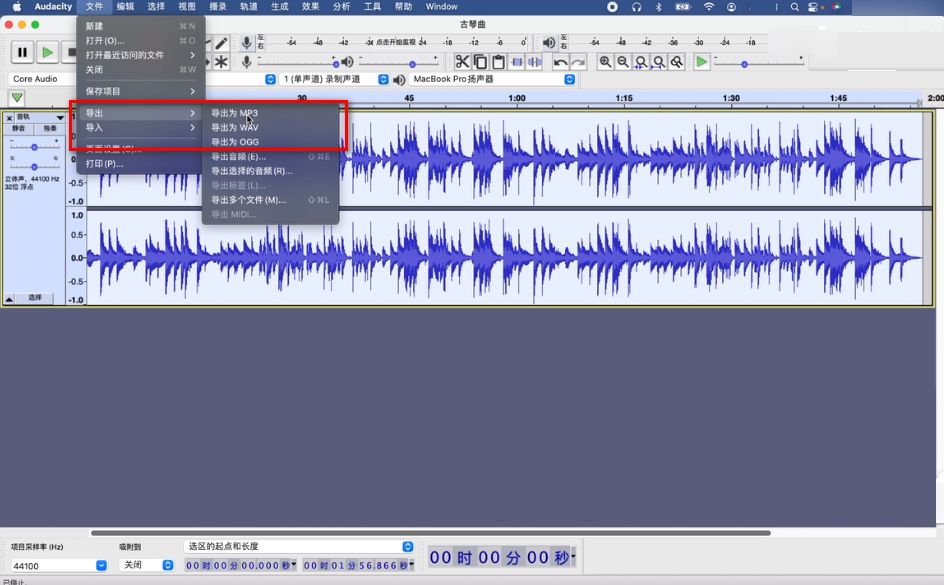
Task: Choose 打印(P)... in the File menu
Action: coord(141,164)
